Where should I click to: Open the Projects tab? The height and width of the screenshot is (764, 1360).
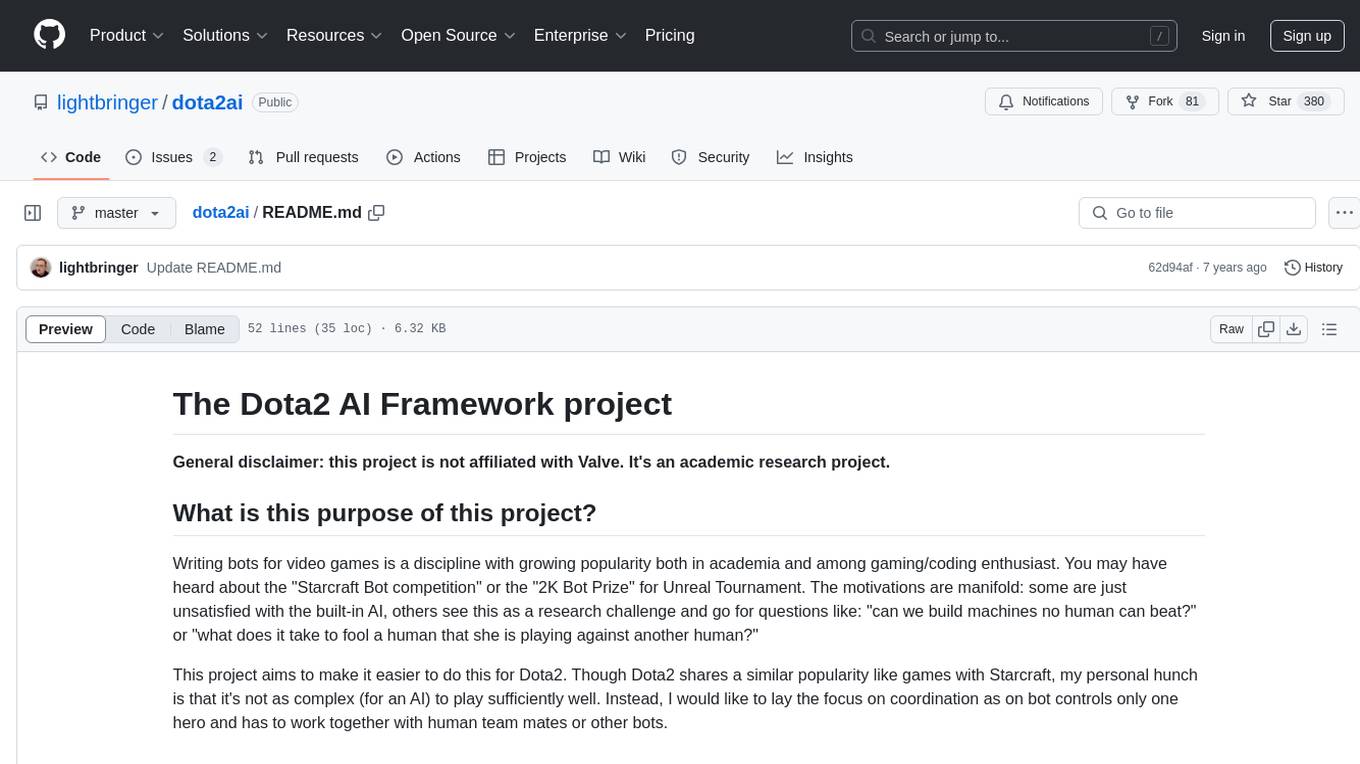point(527,157)
